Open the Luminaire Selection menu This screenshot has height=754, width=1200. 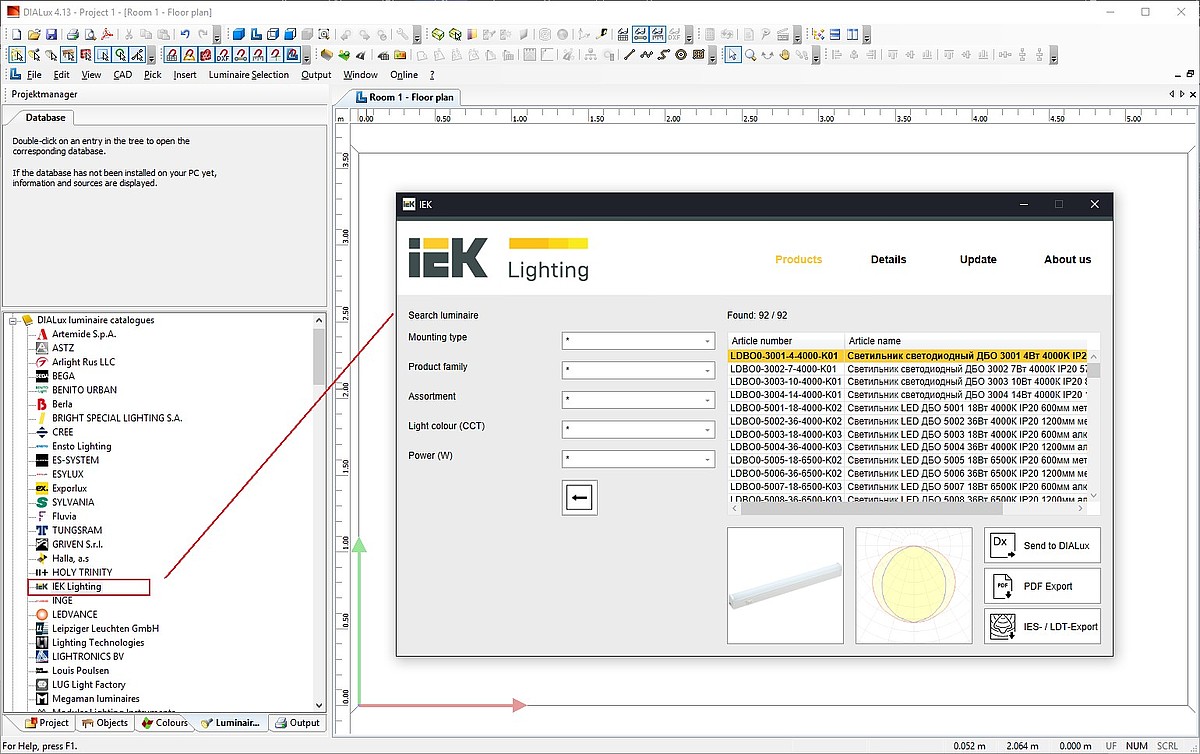249,74
